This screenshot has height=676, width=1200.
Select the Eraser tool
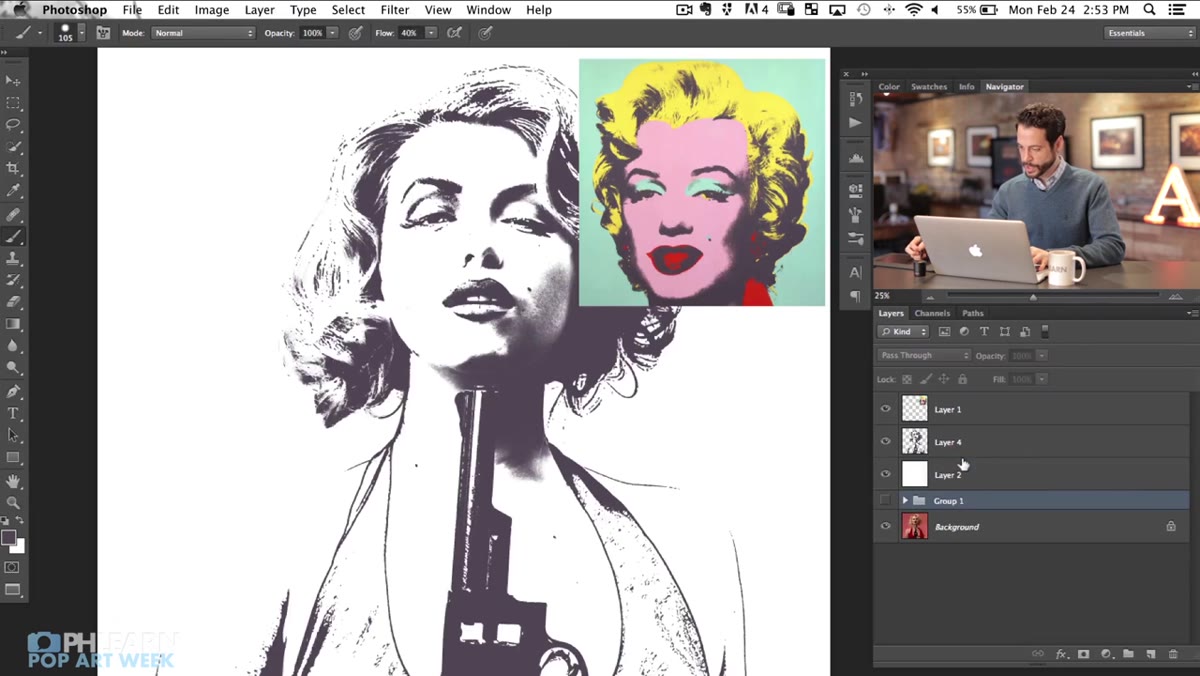click(x=13, y=303)
